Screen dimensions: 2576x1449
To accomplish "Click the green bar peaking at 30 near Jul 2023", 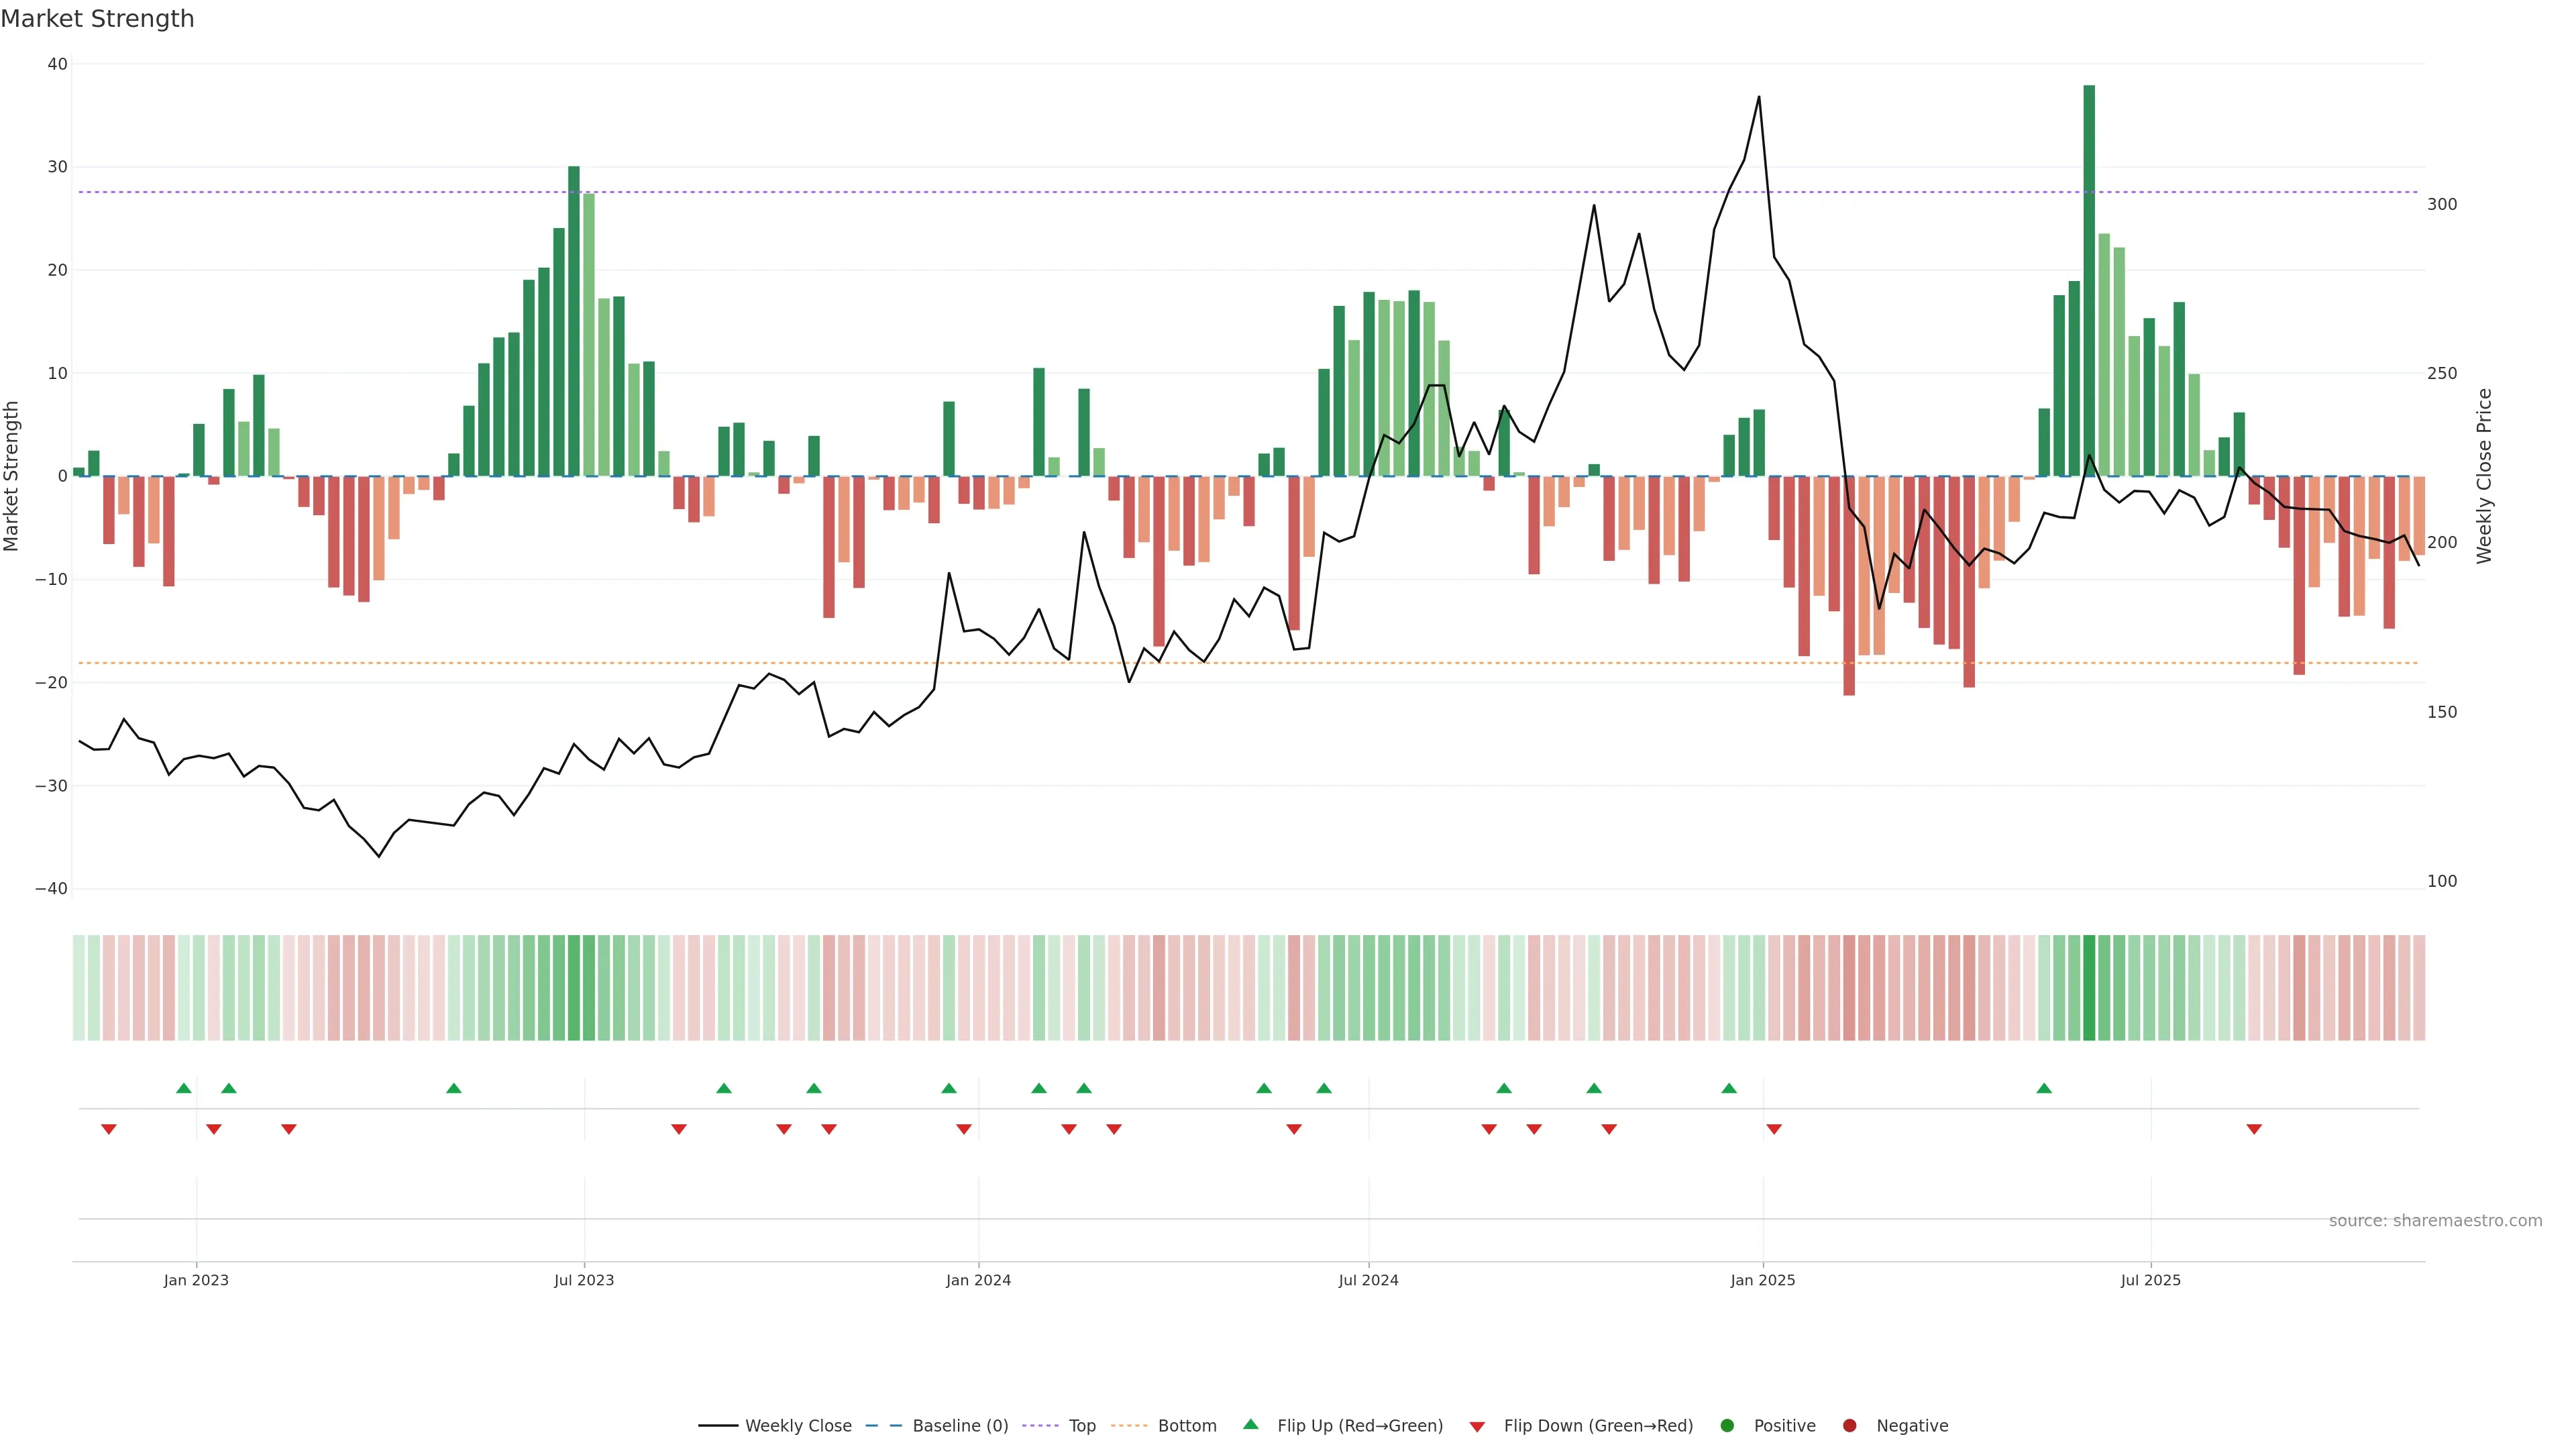I will click(574, 320).
